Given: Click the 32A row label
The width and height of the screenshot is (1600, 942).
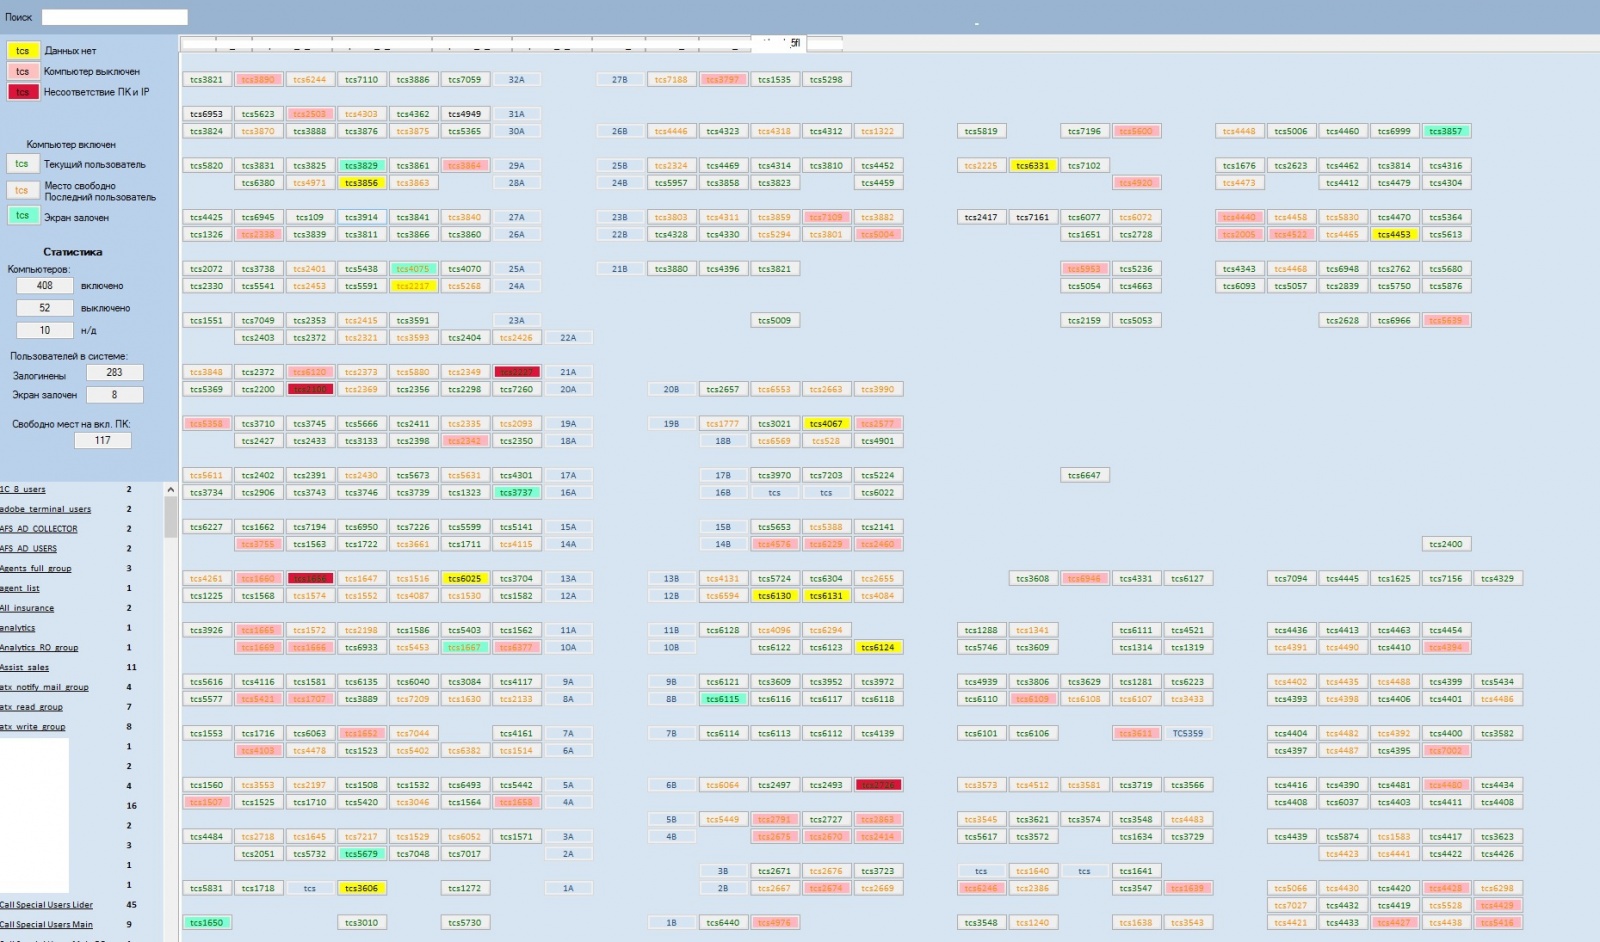Looking at the screenshot, I should tap(516, 80).
